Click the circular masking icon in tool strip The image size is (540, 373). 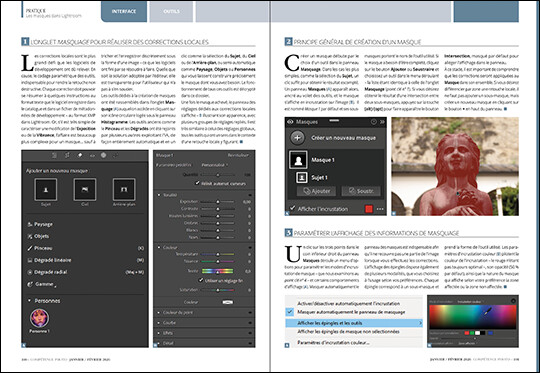click(x=103, y=155)
